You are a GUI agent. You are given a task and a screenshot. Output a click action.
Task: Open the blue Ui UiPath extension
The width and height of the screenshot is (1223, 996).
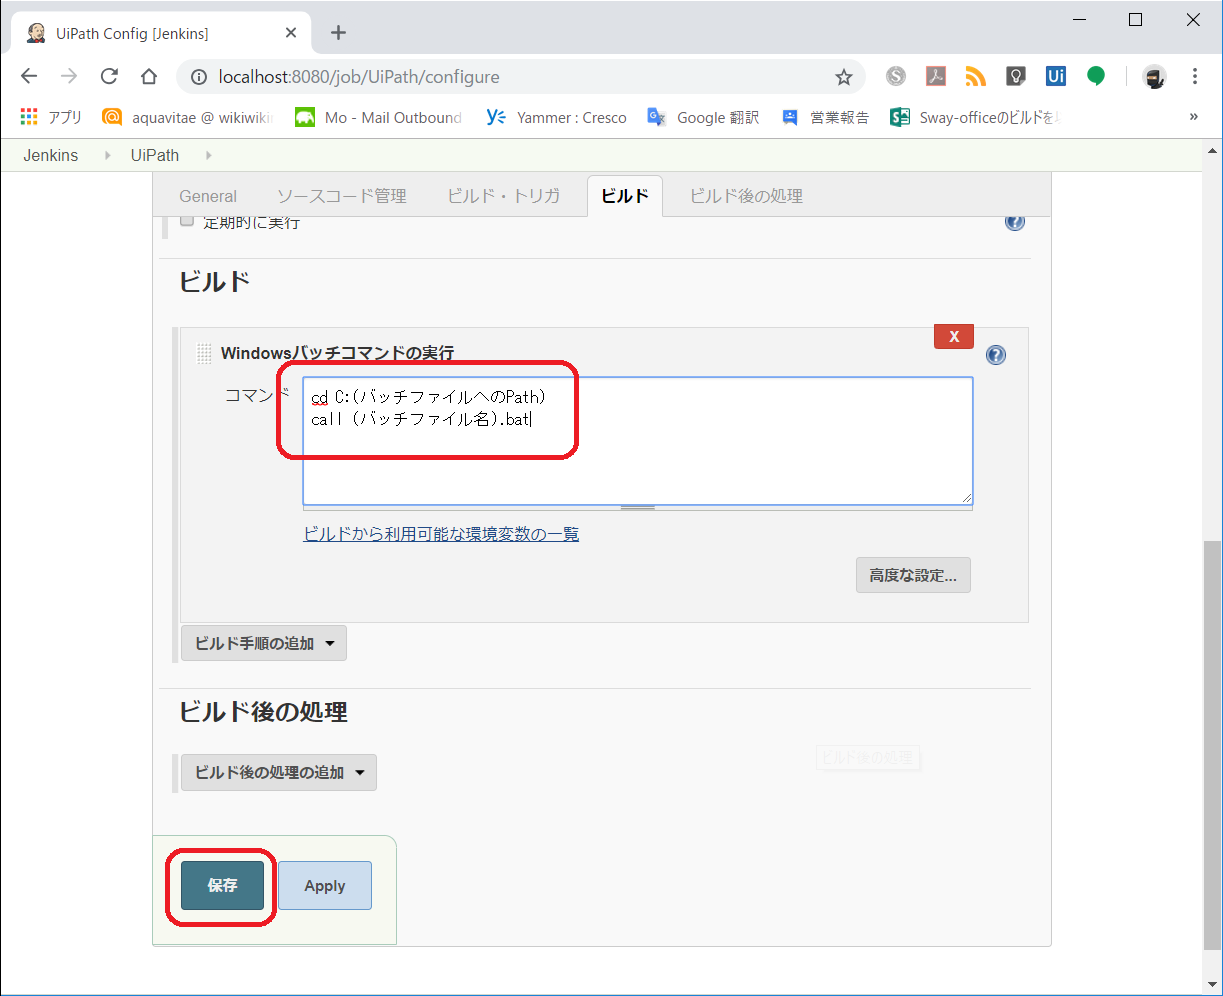pos(1055,76)
